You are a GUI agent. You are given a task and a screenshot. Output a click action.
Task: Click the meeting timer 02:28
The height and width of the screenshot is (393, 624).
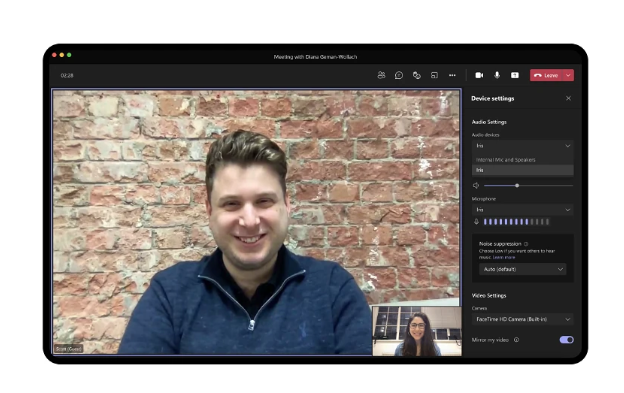(x=67, y=75)
